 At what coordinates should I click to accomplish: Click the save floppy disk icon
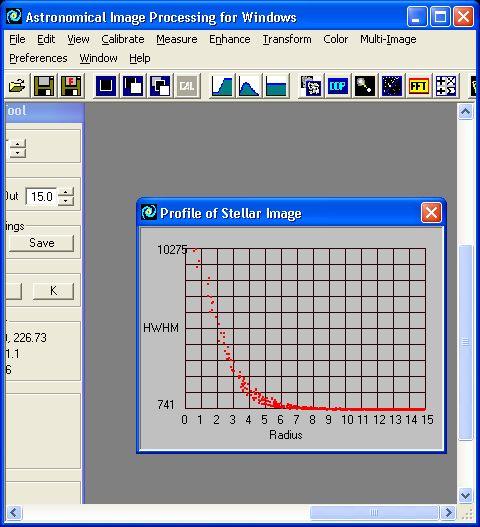pos(44,86)
